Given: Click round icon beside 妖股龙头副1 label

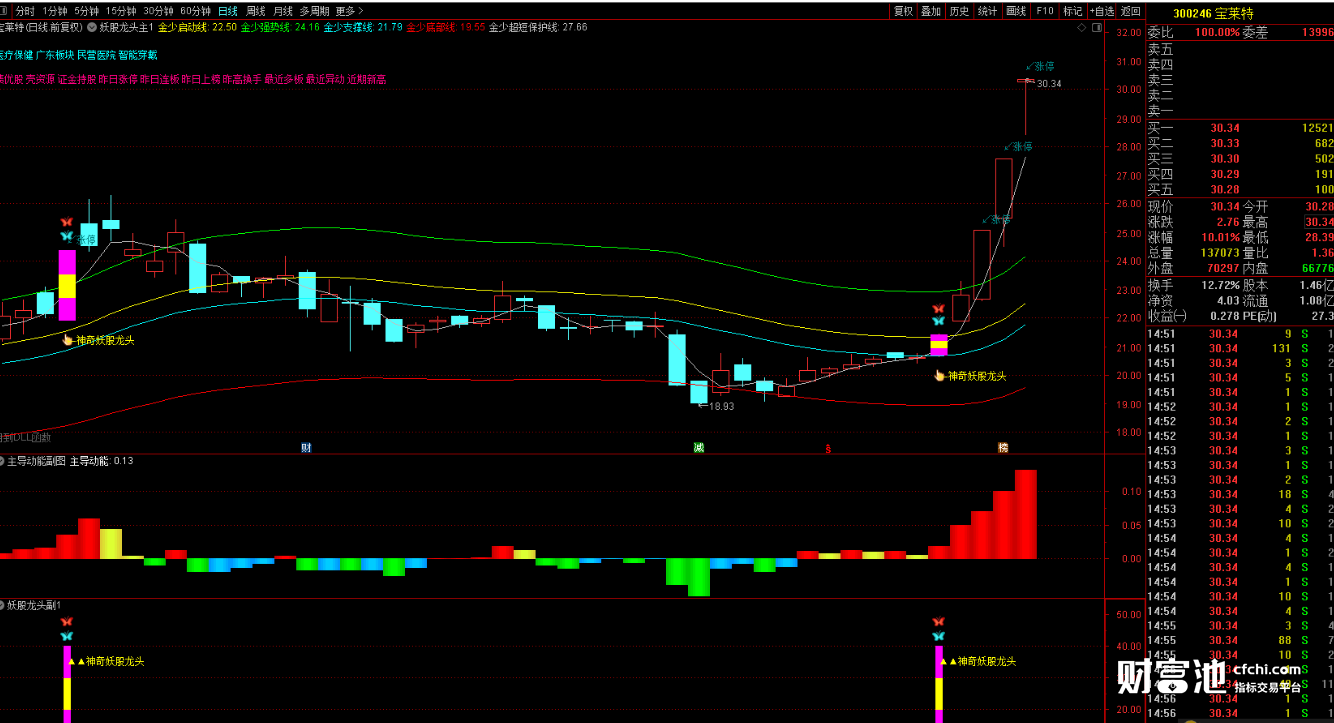Looking at the screenshot, I should pos(3,605).
